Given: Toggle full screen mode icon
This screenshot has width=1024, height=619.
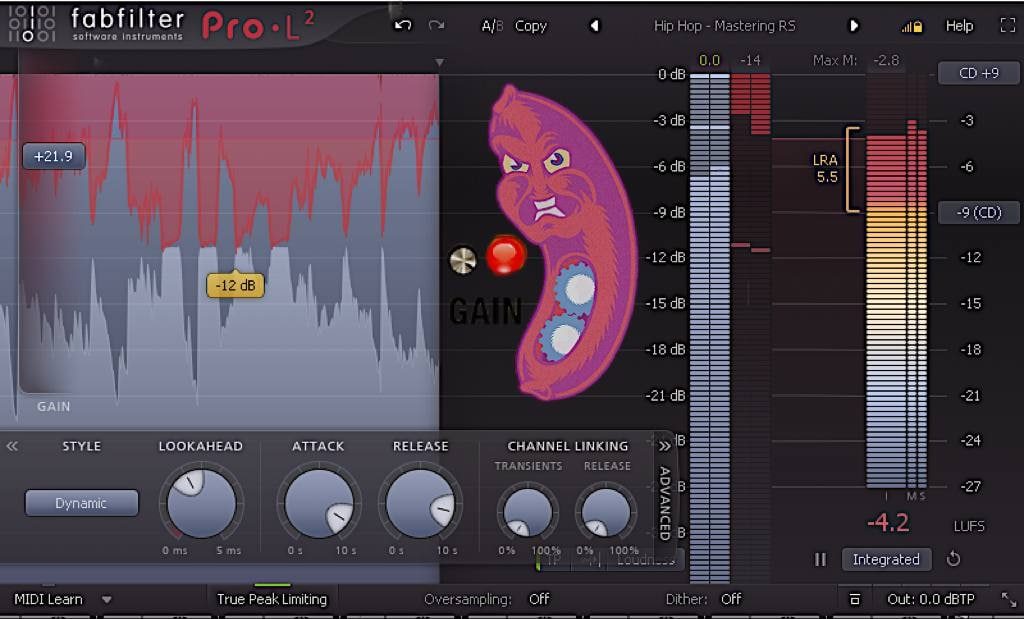Looking at the screenshot, I should pos(1008,25).
